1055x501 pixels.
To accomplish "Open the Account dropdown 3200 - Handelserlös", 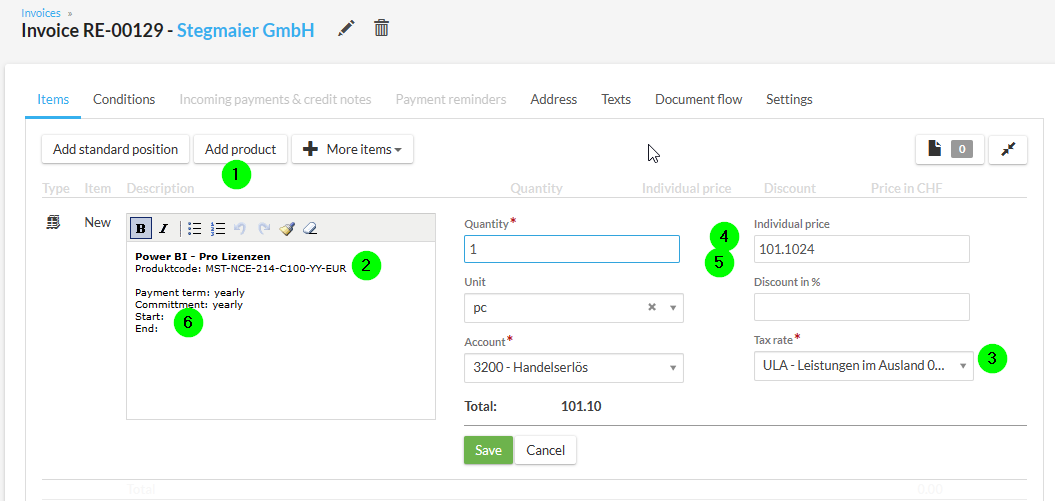I will (574, 368).
